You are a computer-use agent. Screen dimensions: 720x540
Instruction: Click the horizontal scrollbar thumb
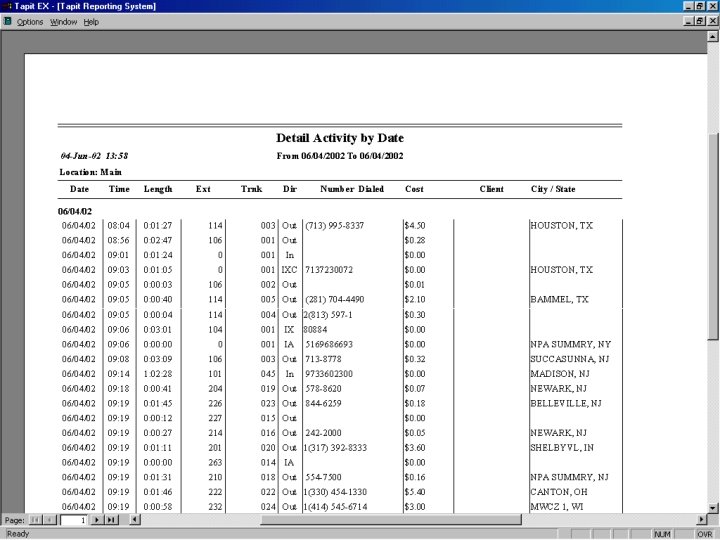click(391, 520)
